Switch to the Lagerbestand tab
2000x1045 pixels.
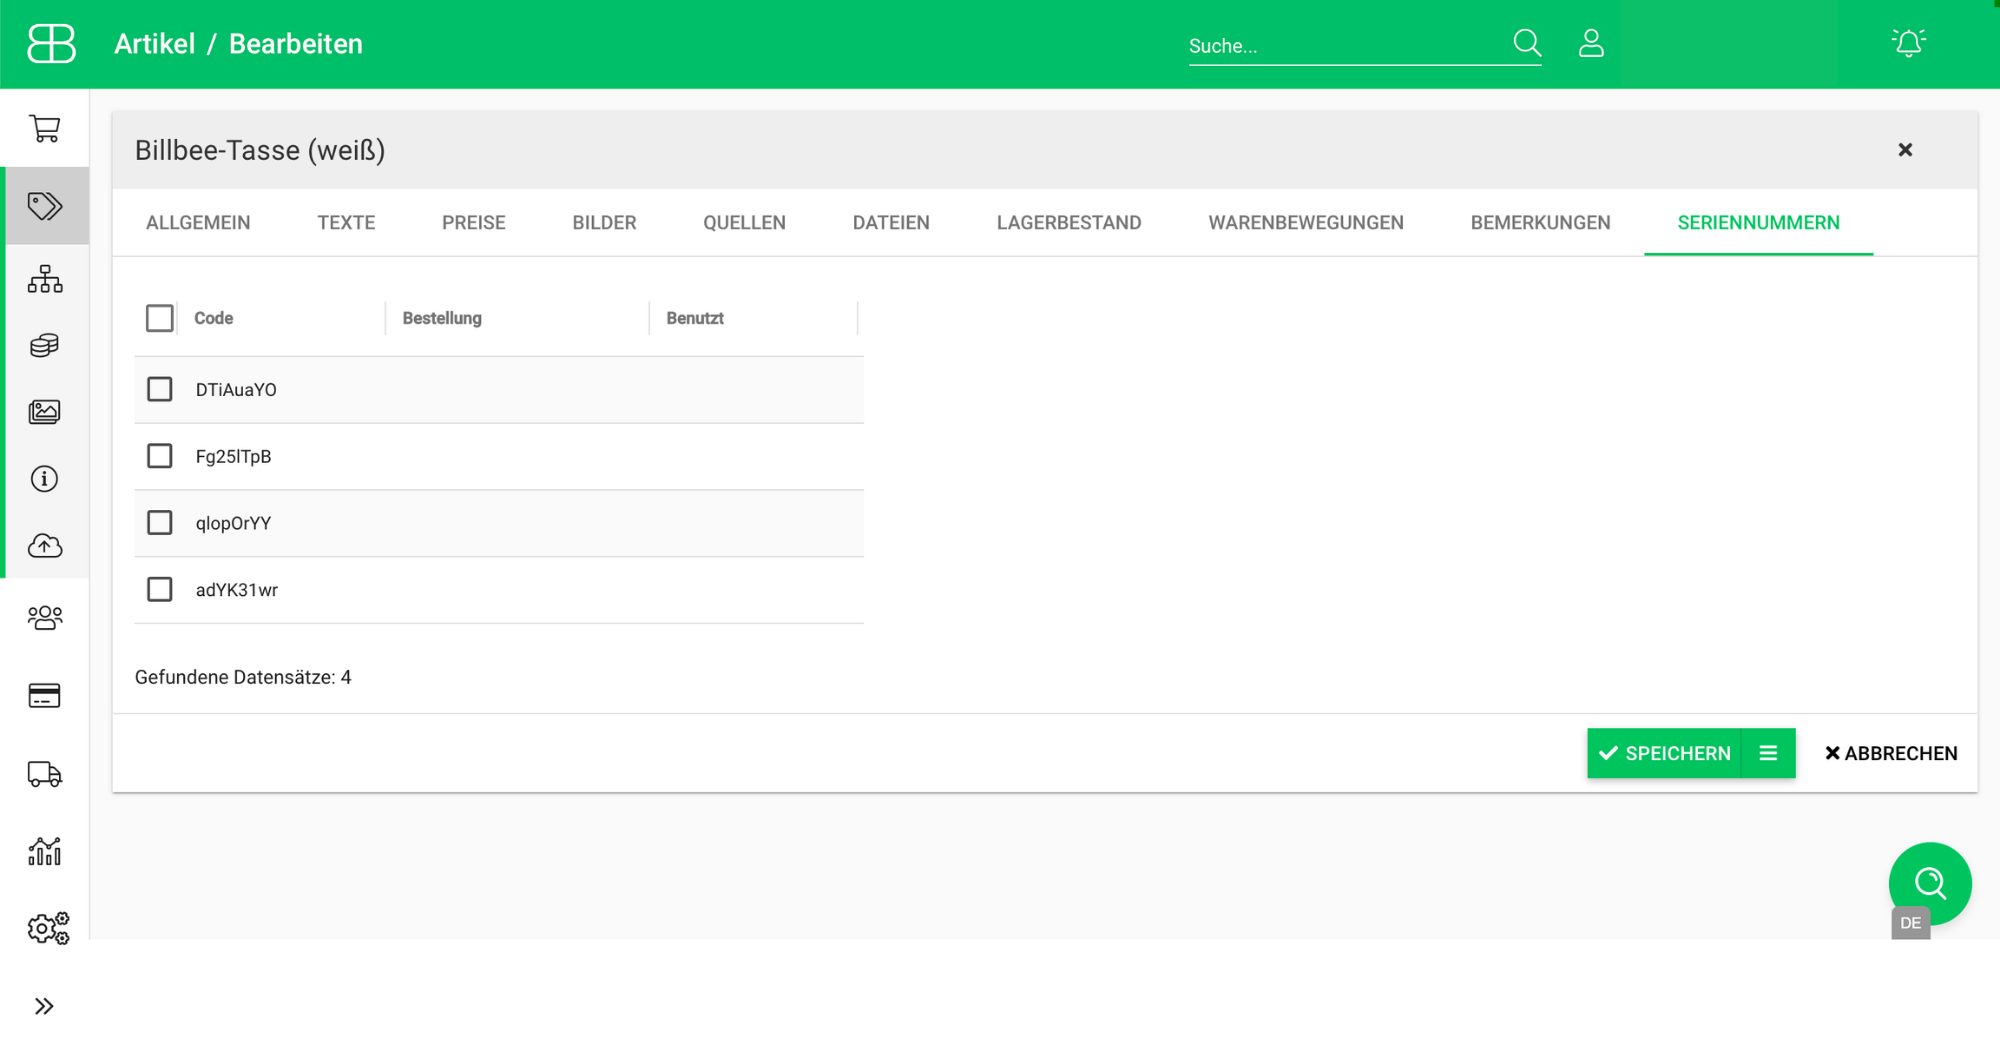1069,222
